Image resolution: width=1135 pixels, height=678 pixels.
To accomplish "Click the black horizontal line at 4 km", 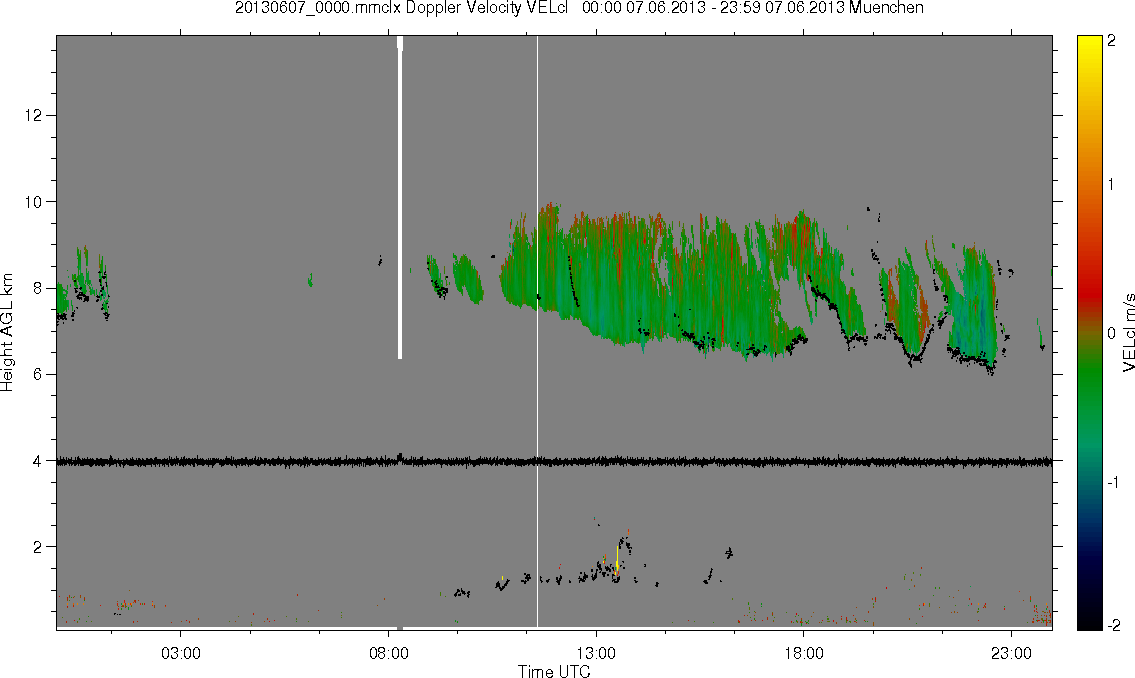I will click(554, 461).
